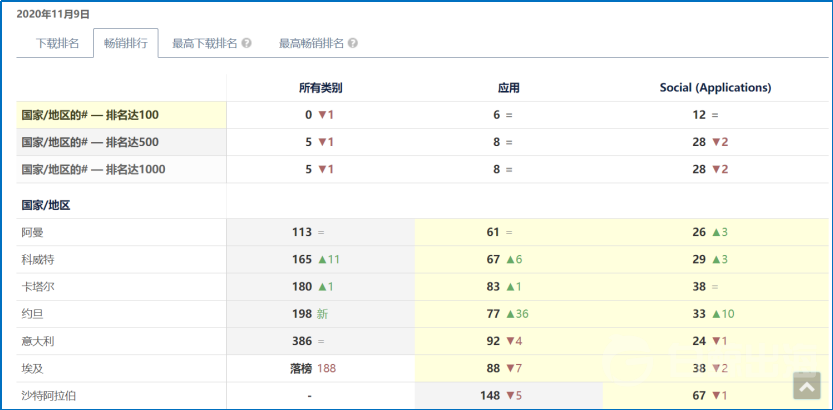Screen dimensions: 833x410
Task: Click help icon beside 最高下载排名
Action: 246,44
